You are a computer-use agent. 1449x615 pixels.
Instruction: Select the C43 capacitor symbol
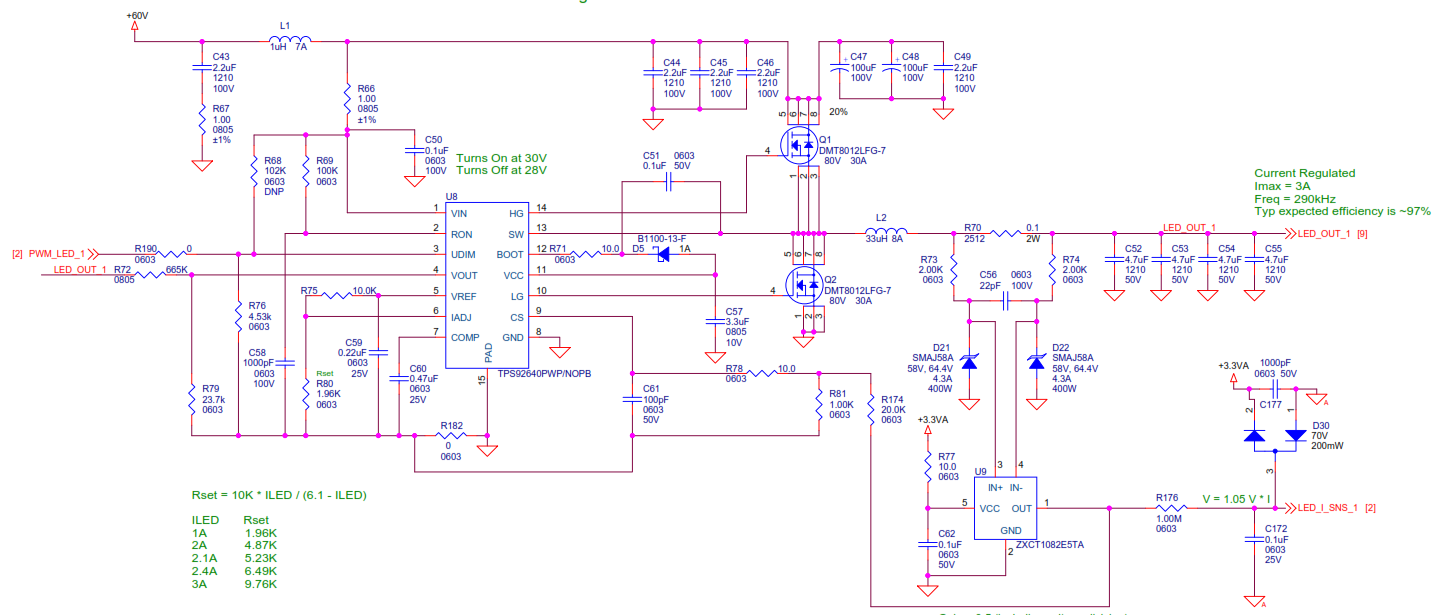(x=201, y=67)
